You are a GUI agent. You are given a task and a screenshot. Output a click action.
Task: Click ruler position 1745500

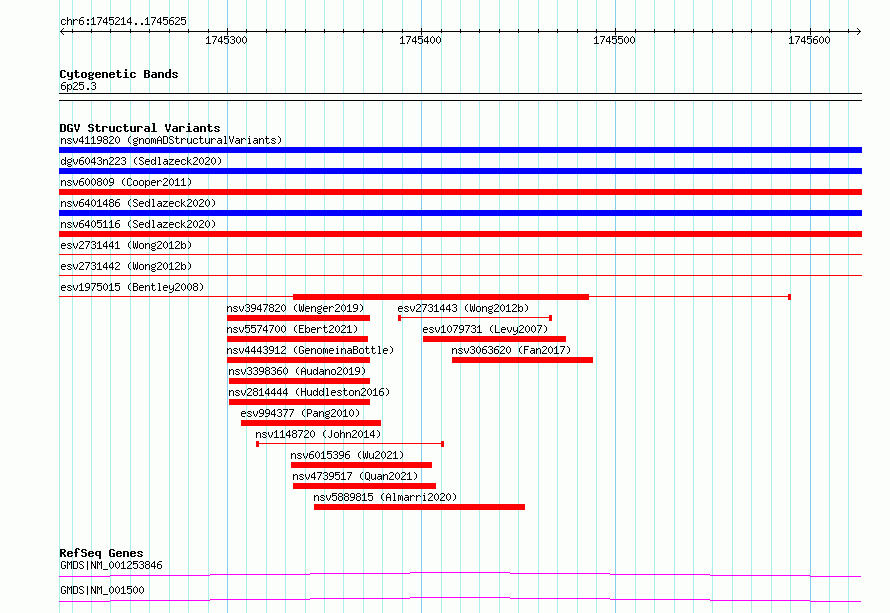point(615,40)
